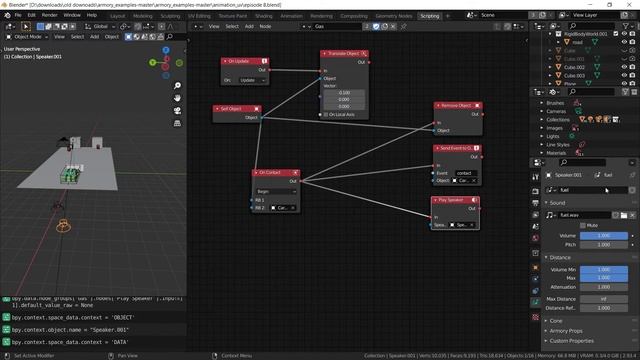This screenshot has width=640, height=360.
Task: Toggle the road object's eye visibility
Action: point(624,42)
